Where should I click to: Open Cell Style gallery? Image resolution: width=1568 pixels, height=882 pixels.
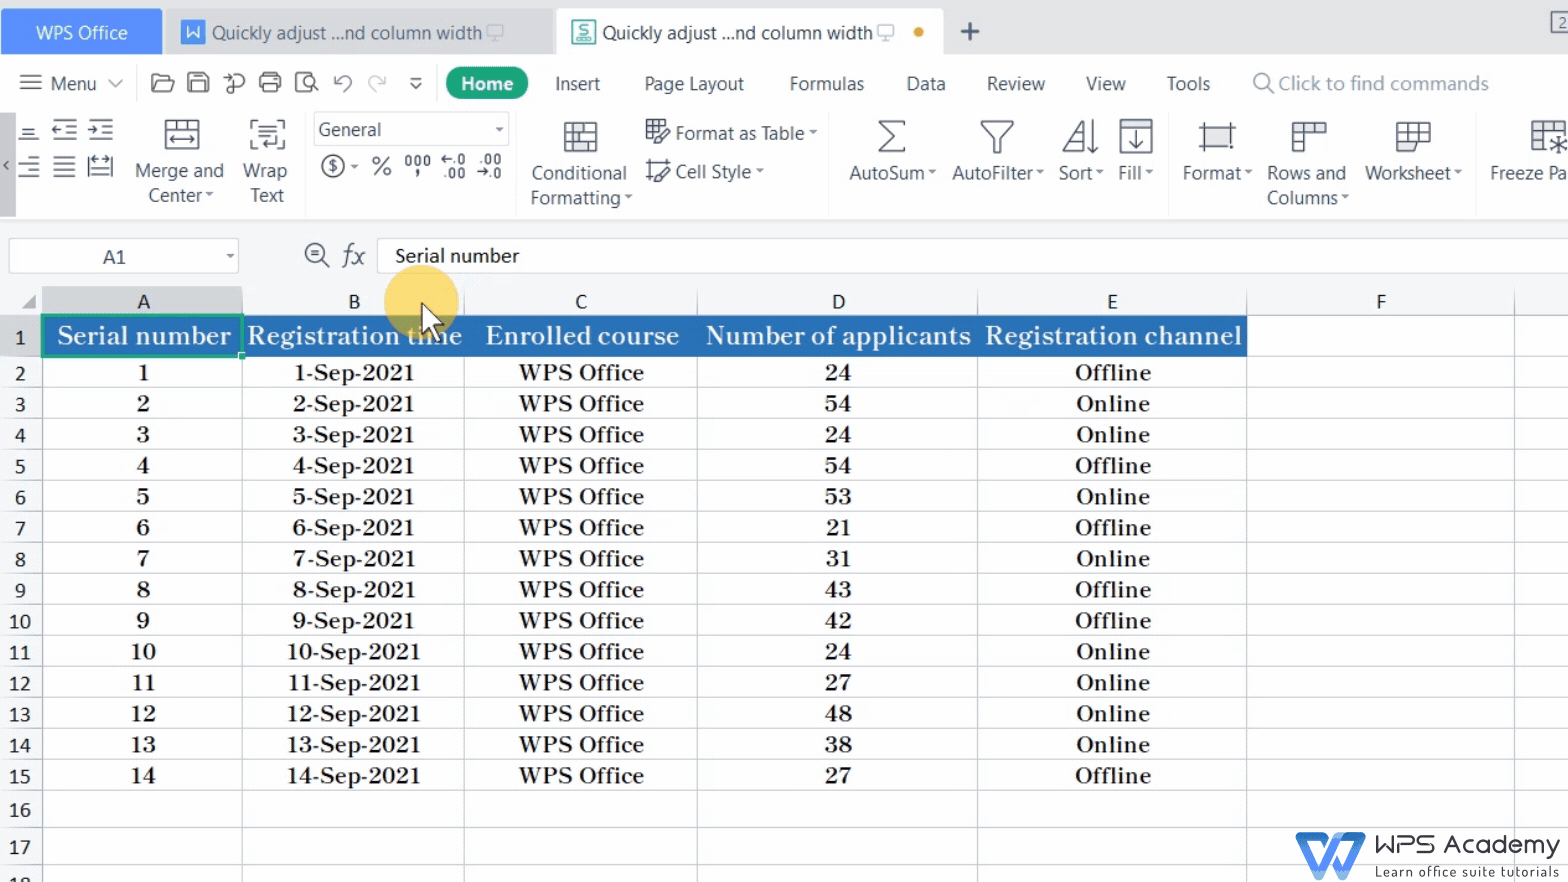click(x=705, y=171)
